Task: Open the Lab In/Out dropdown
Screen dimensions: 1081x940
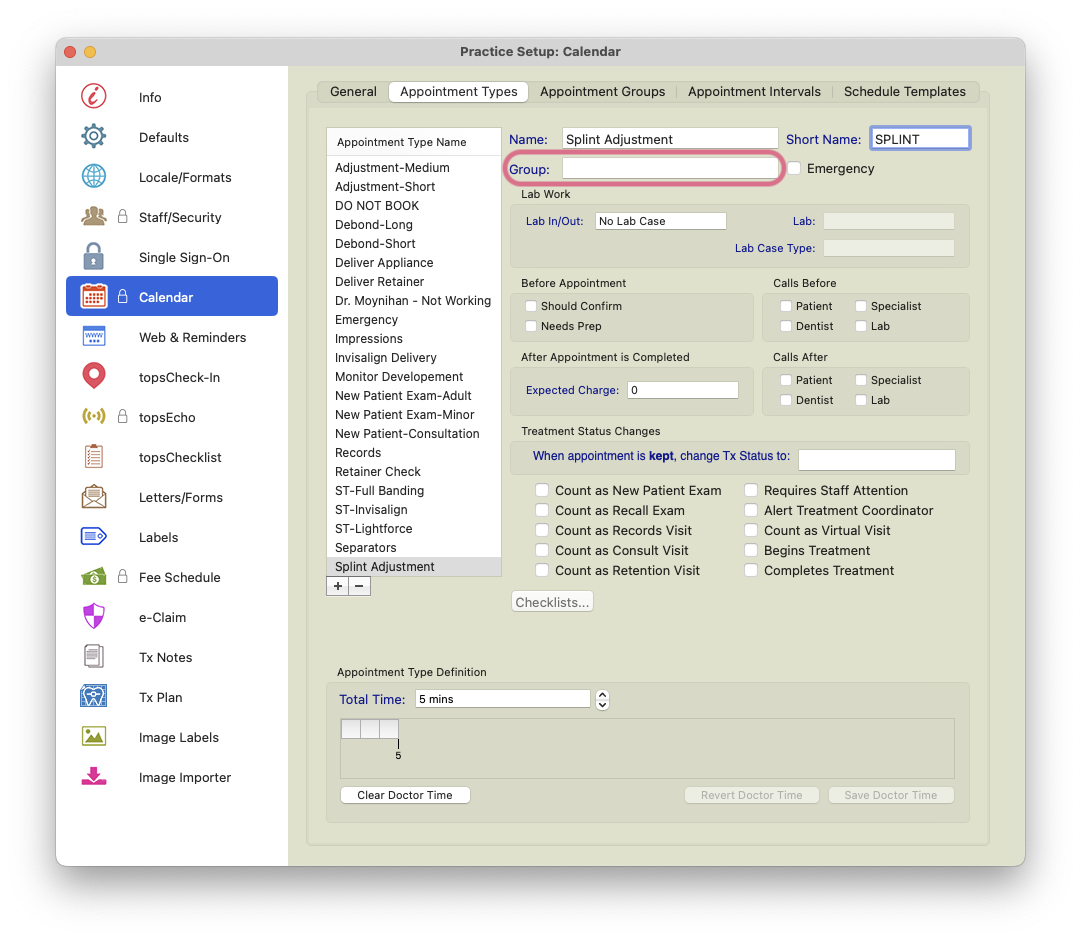Action: tap(660, 221)
